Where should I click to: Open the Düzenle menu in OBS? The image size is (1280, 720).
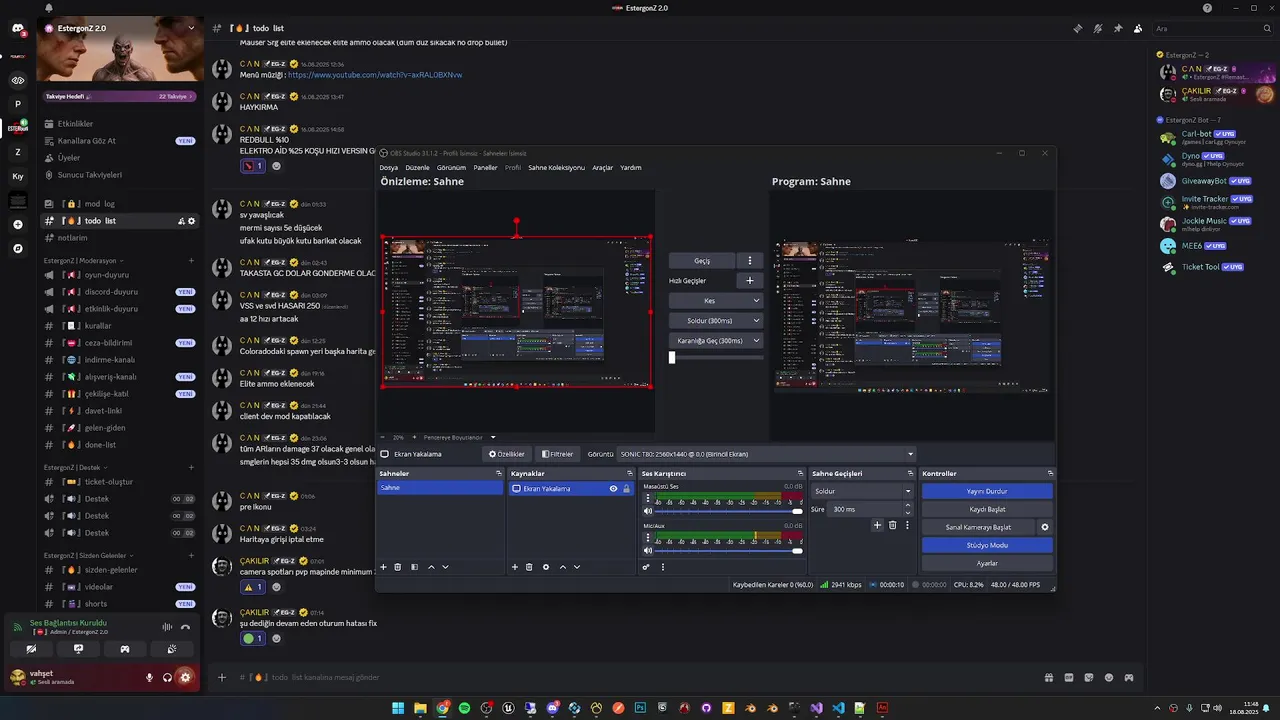click(x=417, y=168)
